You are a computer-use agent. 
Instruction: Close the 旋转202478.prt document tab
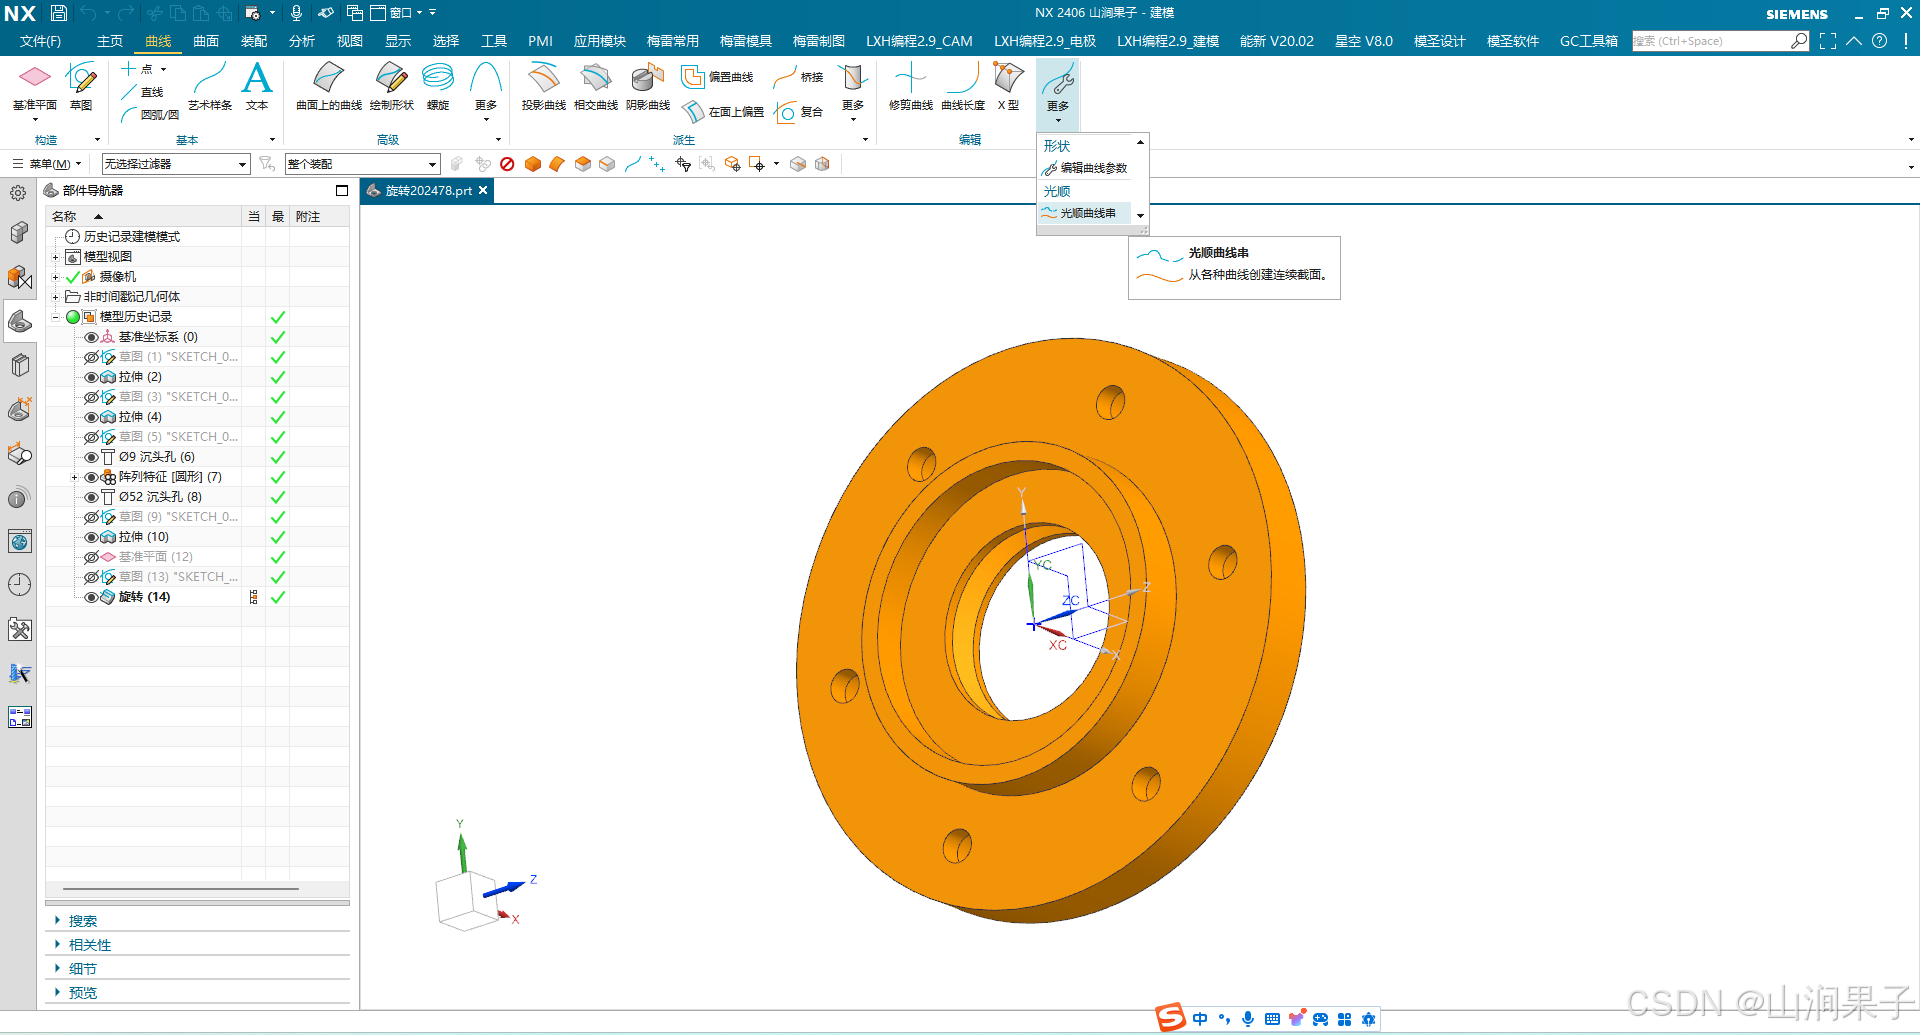point(483,190)
